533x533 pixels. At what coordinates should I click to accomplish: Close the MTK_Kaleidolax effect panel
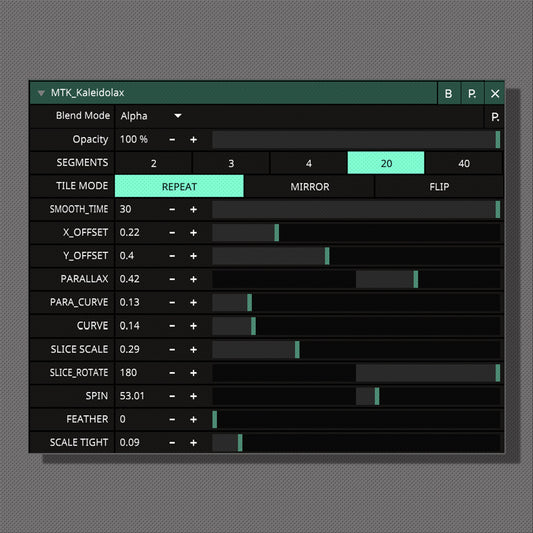click(x=495, y=93)
